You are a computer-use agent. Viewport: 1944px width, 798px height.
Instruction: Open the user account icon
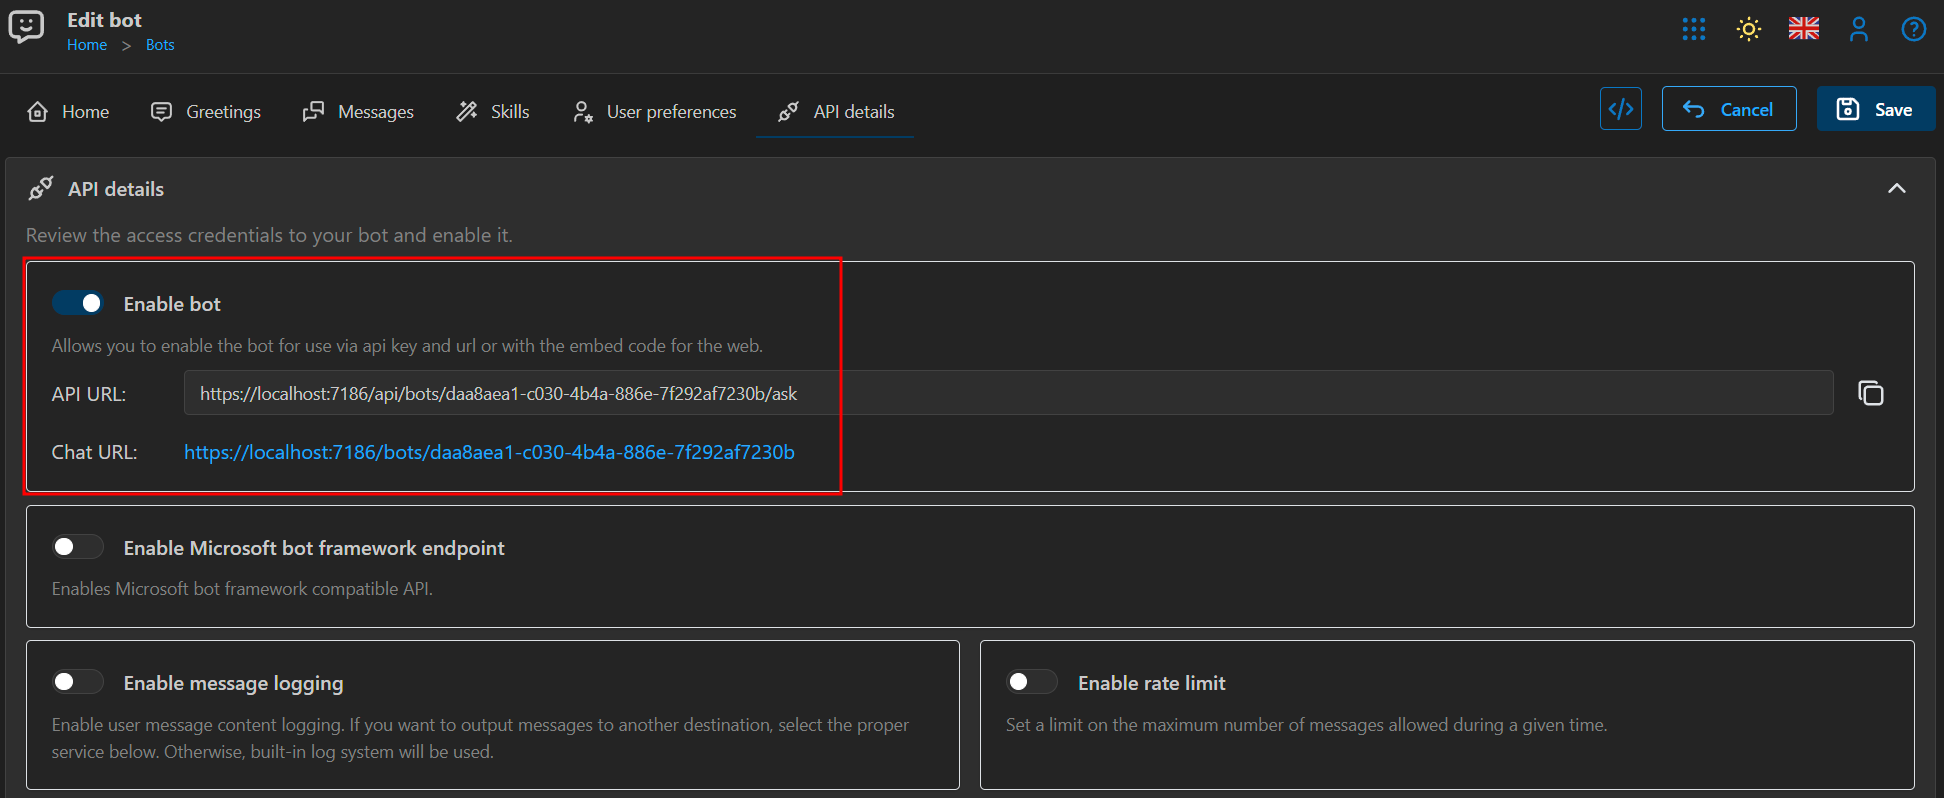coord(1859,29)
